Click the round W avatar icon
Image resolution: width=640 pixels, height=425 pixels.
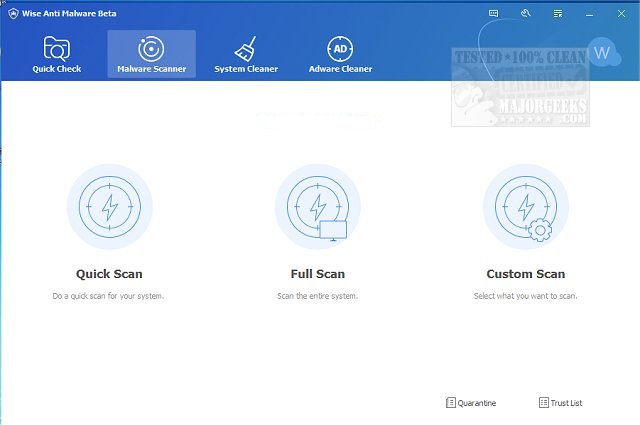[x=602, y=52]
